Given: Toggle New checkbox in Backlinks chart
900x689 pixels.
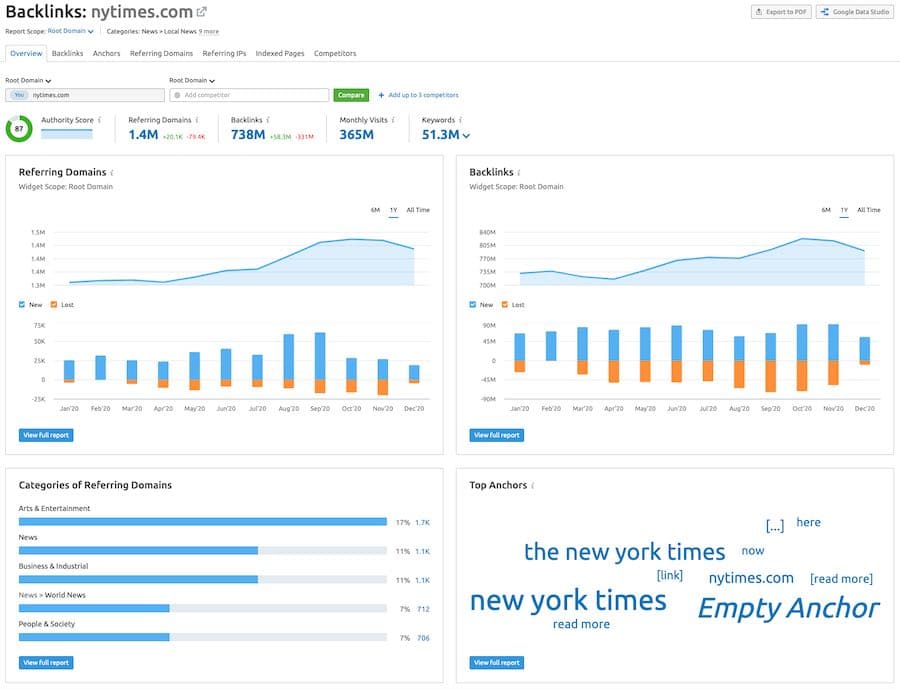Looking at the screenshot, I should pos(472,305).
